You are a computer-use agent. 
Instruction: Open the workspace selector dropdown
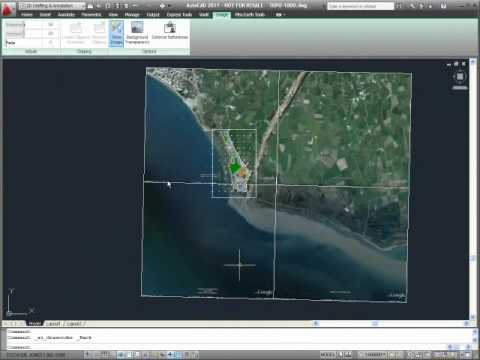52,6
